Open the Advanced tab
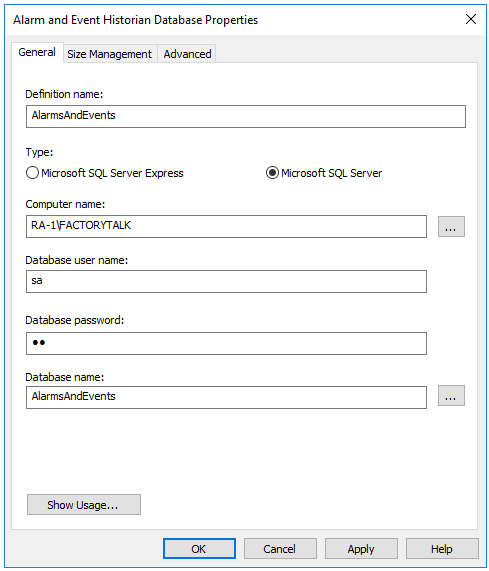 [x=187, y=54]
